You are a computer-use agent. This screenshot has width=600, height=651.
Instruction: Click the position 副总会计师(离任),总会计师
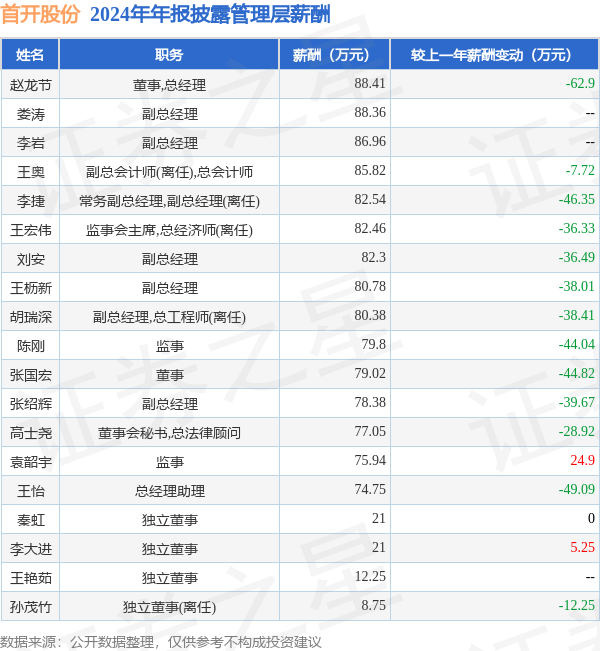(169, 172)
